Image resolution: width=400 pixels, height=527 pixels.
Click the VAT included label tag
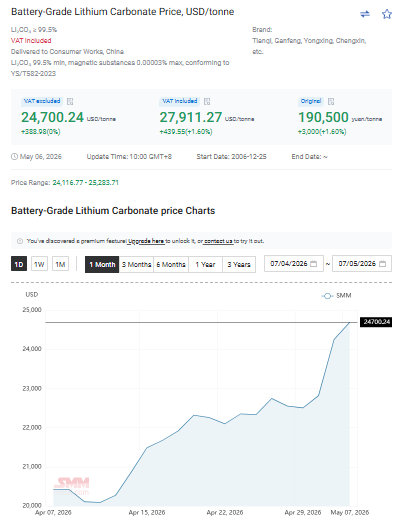pos(180,101)
